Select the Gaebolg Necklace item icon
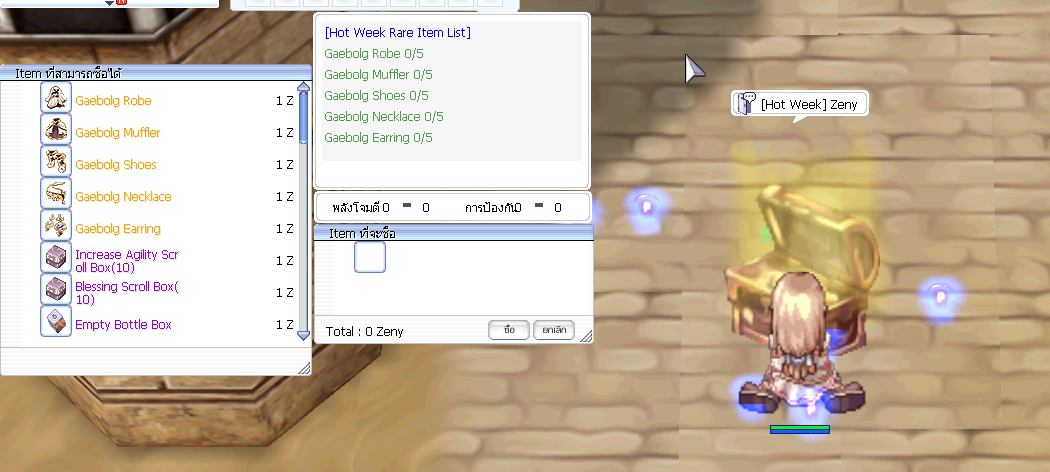Image resolution: width=1050 pixels, height=472 pixels. coord(56,195)
